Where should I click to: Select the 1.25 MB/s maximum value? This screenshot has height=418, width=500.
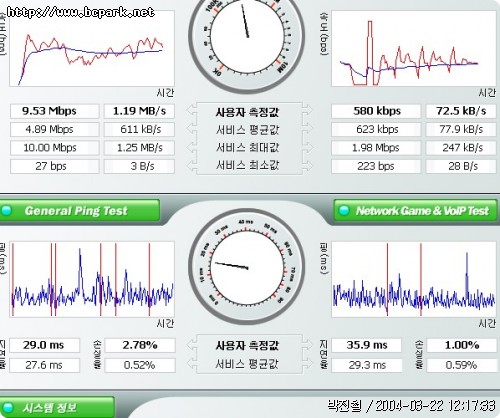139,148
